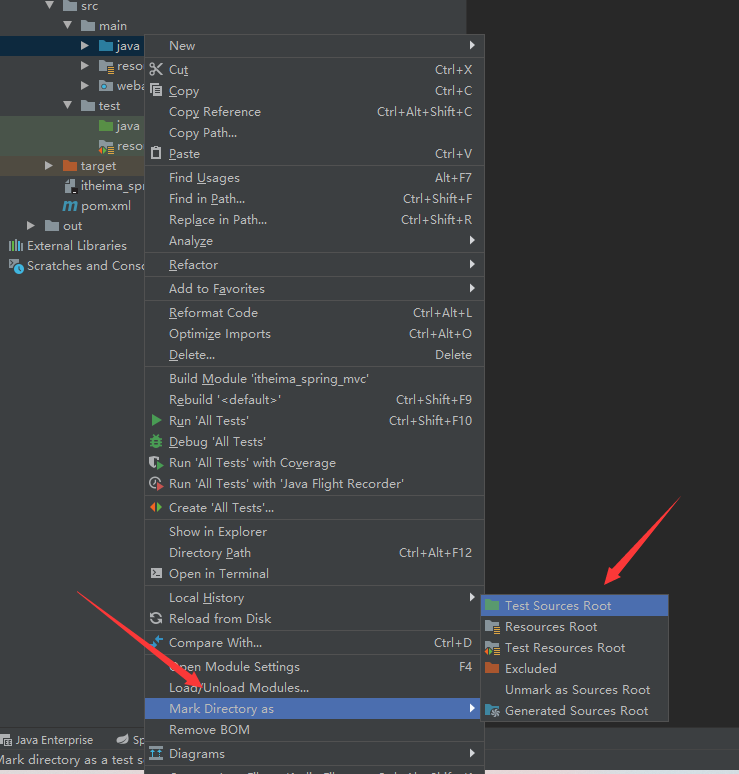Choose Test Sources Root option
The height and width of the screenshot is (774, 739).
[x=575, y=605]
